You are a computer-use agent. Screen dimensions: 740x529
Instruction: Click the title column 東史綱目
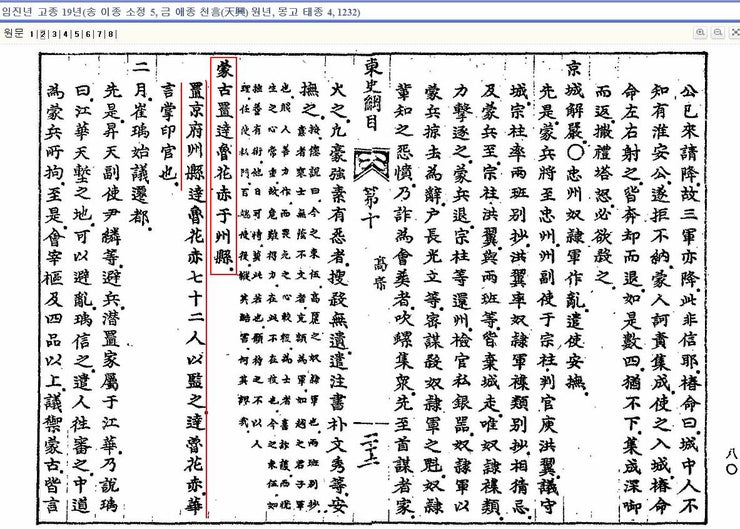(x=372, y=97)
